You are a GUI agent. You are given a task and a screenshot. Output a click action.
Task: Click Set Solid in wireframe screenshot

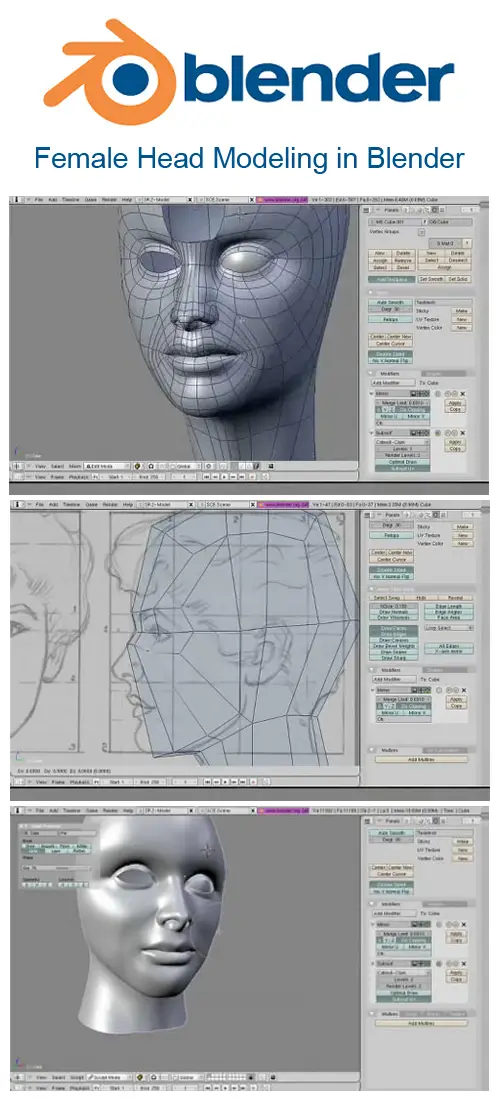458,279
